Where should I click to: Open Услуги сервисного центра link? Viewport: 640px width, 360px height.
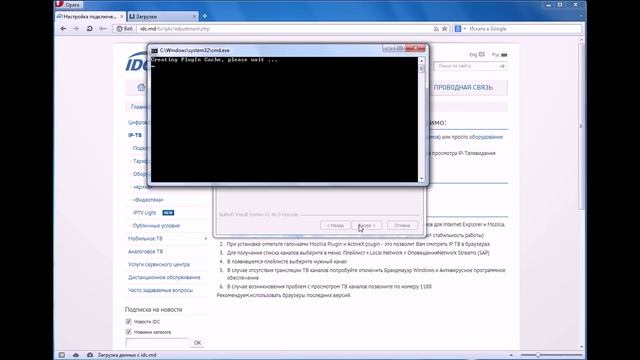pyautogui.click(x=159, y=264)
